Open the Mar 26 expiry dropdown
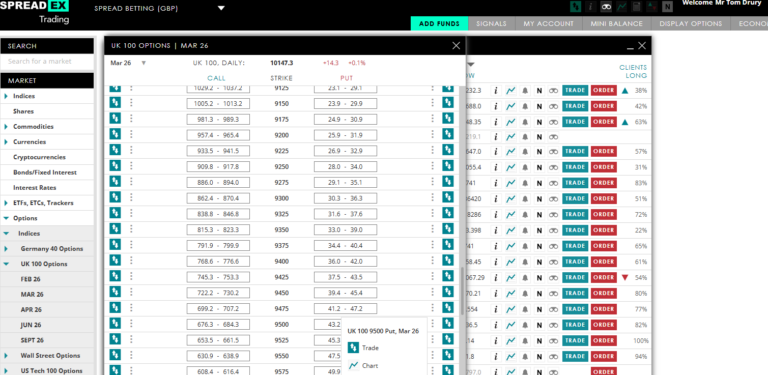Viewport: 768px width, 375px height. tap(144, 63)
